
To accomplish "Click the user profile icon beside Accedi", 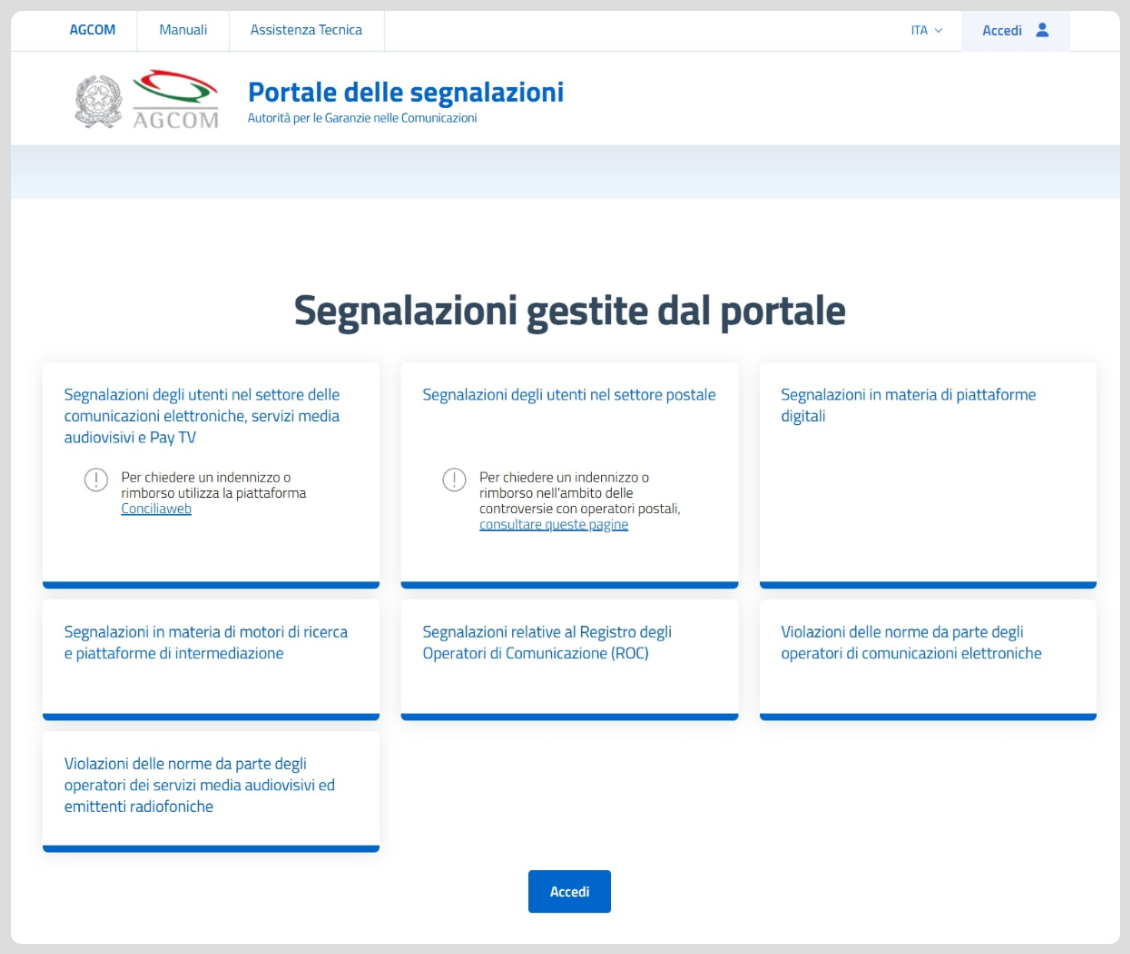I will (1044, 30).
